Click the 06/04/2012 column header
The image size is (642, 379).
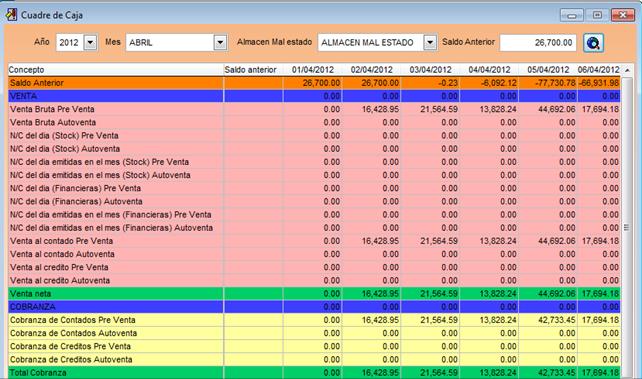[x=599, y=70]
